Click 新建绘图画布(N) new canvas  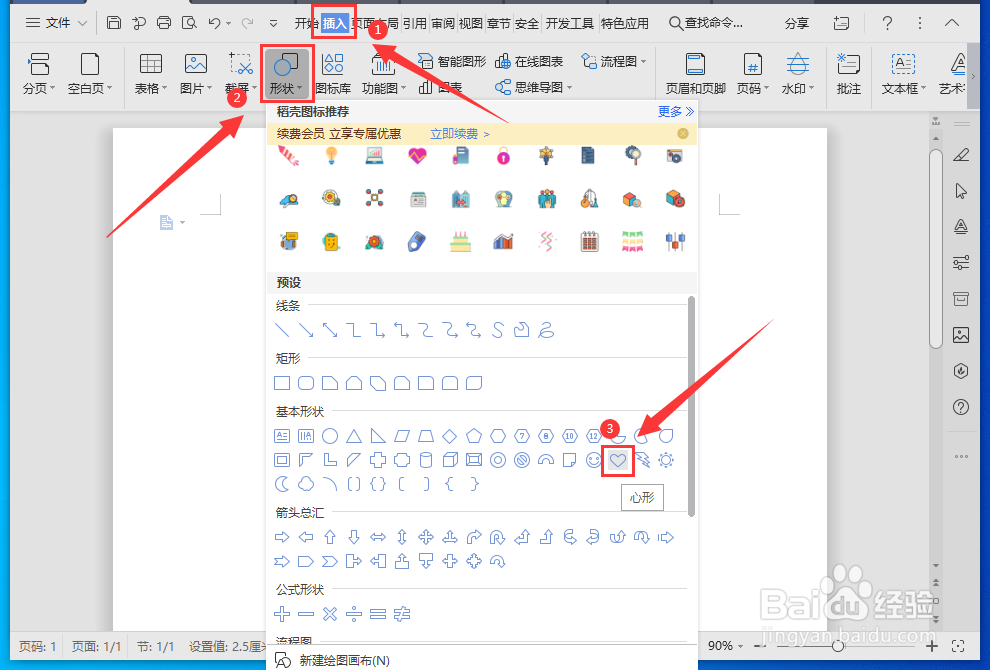333,660
